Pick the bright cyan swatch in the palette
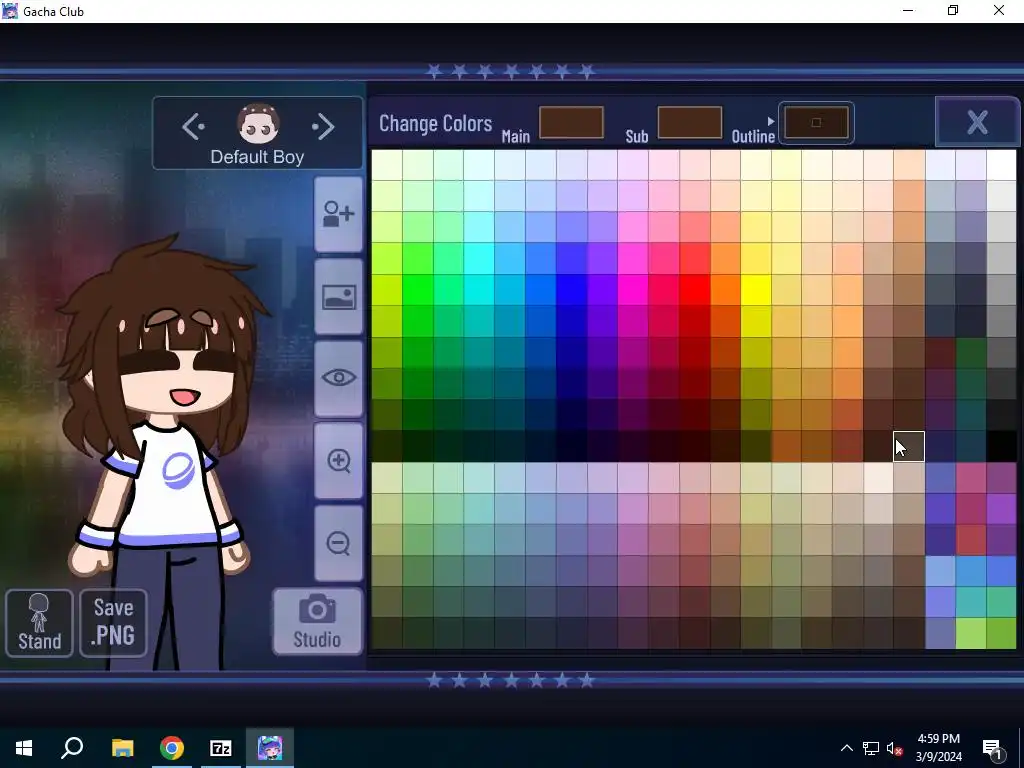The height and width of the screenshot is (768, 1024). click(x=479, y=289)
